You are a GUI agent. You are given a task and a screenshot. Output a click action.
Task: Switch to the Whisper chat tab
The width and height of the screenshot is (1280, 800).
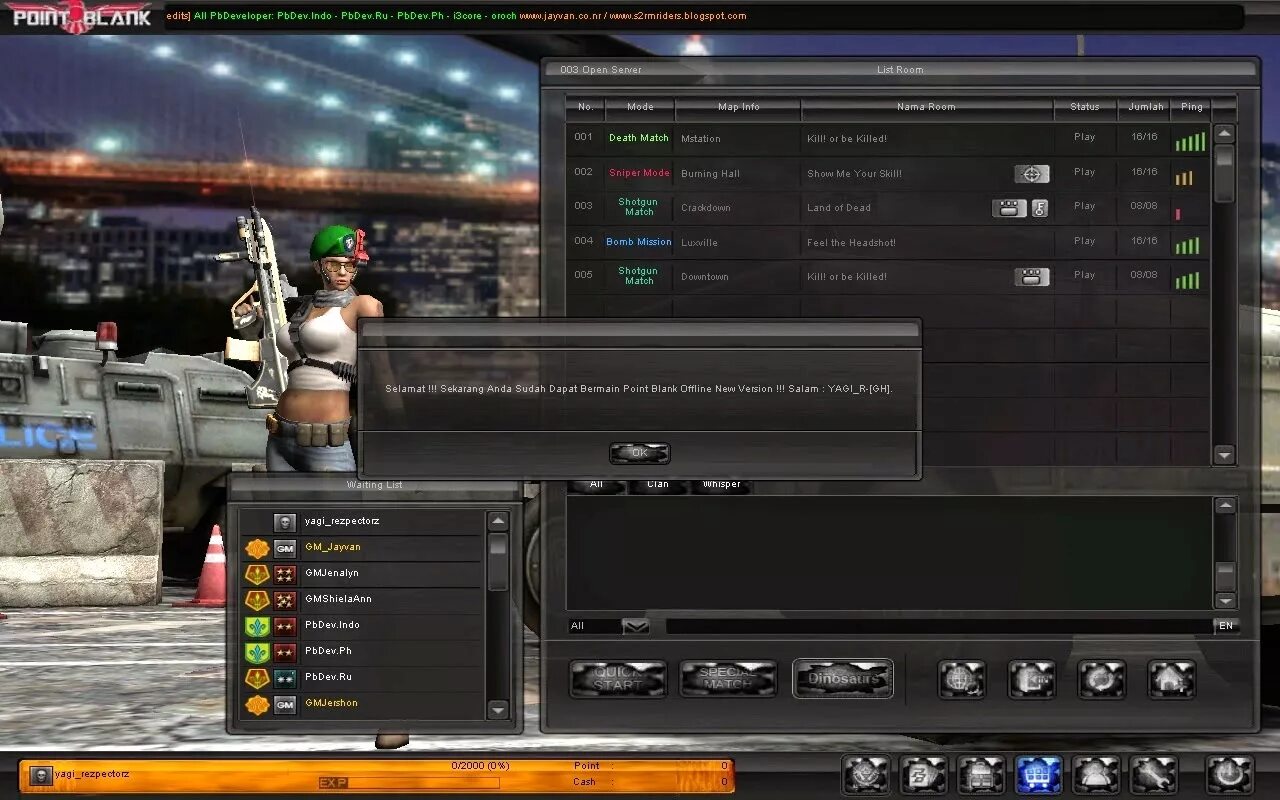(721, 485)
